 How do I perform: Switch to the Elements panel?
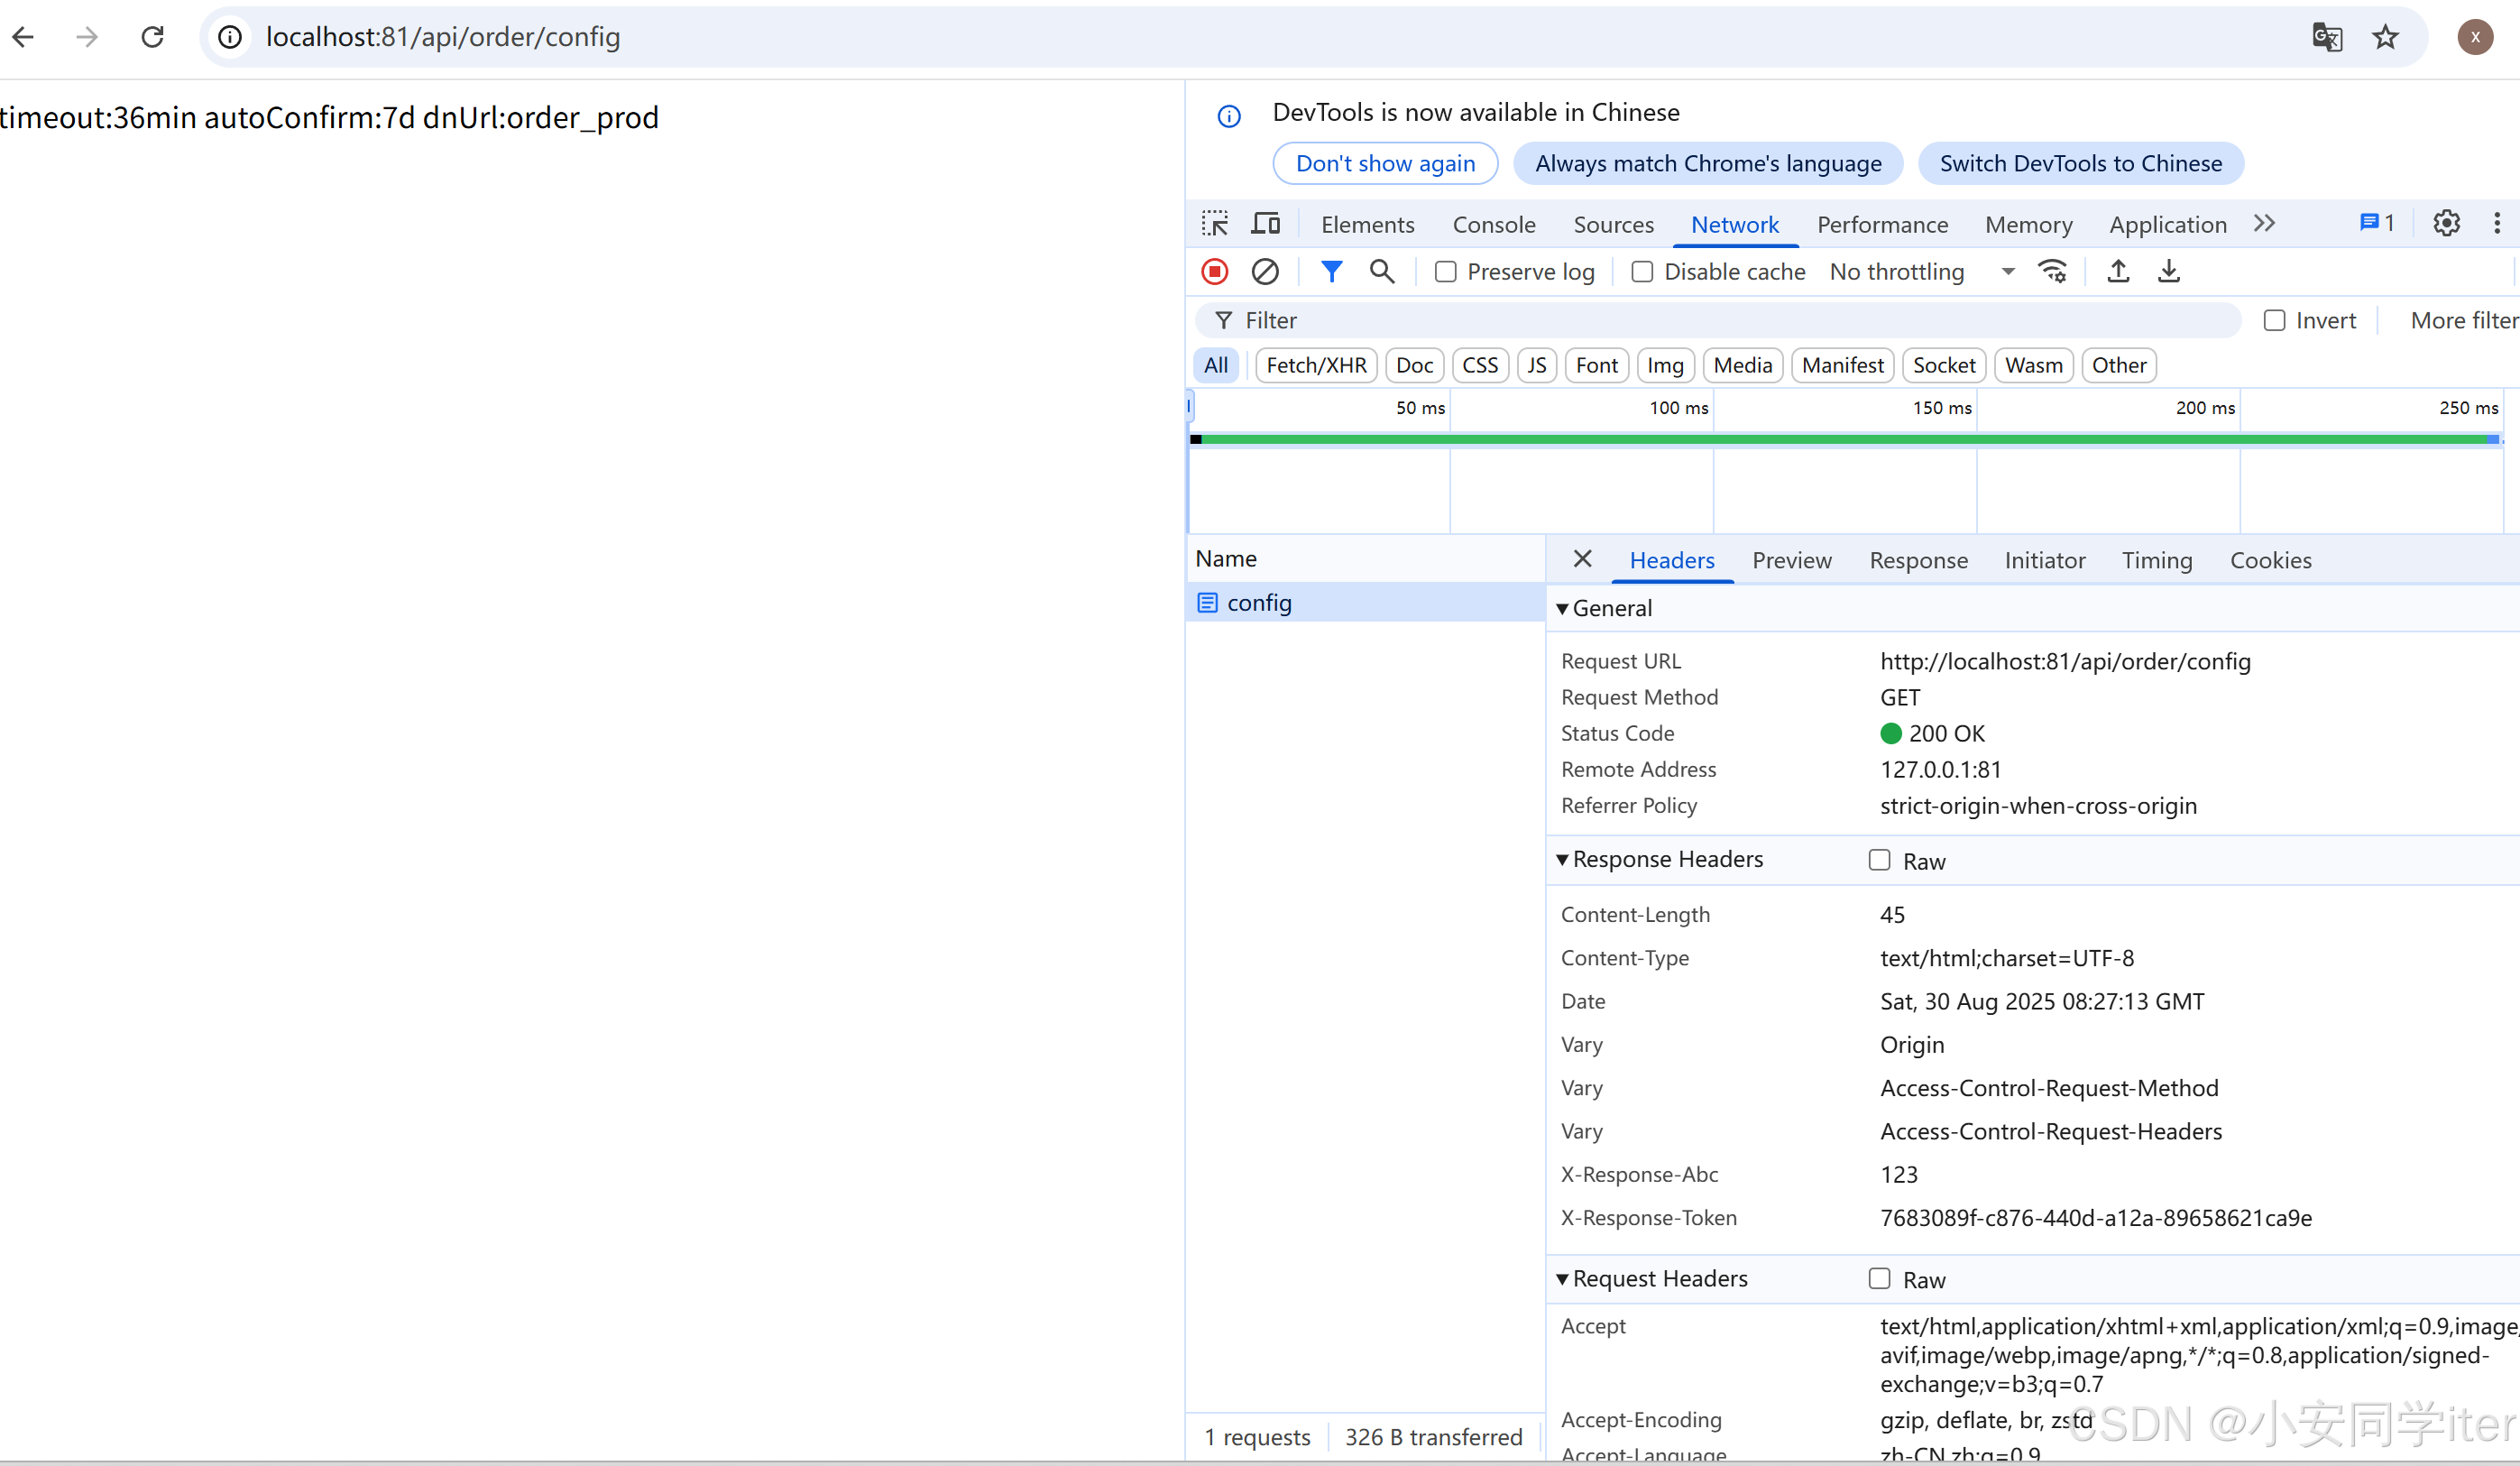pyautogui.click(x=1367, y=224)
